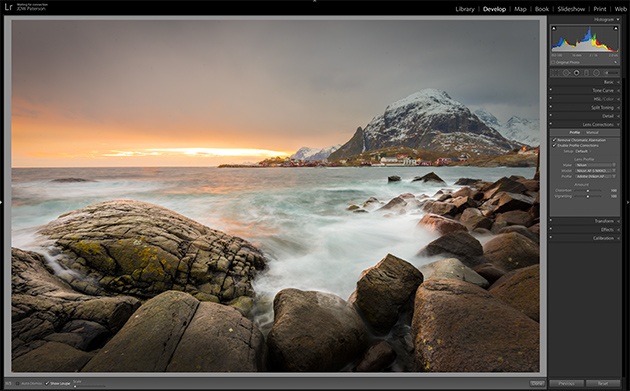Toggle the Tone Curve panel switch

[x=551, y=90]
